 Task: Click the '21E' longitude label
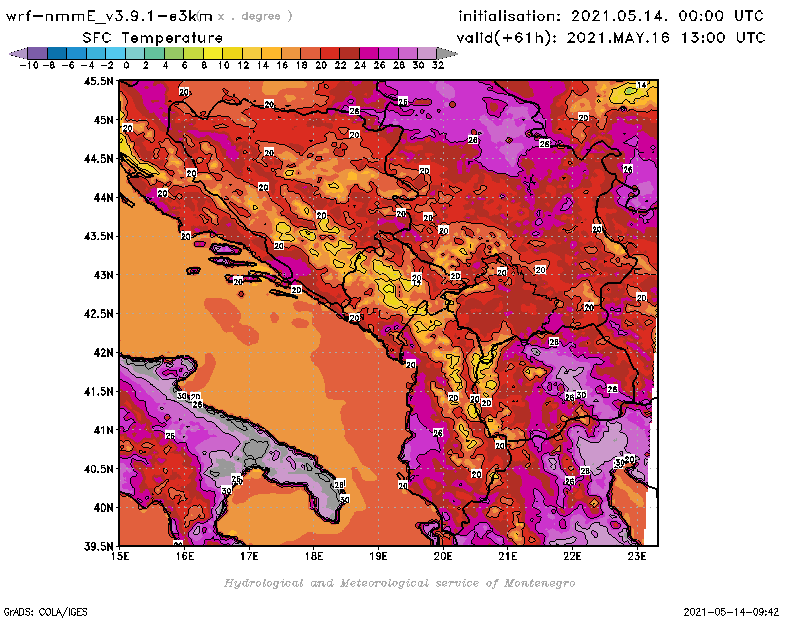click(508, 556)
